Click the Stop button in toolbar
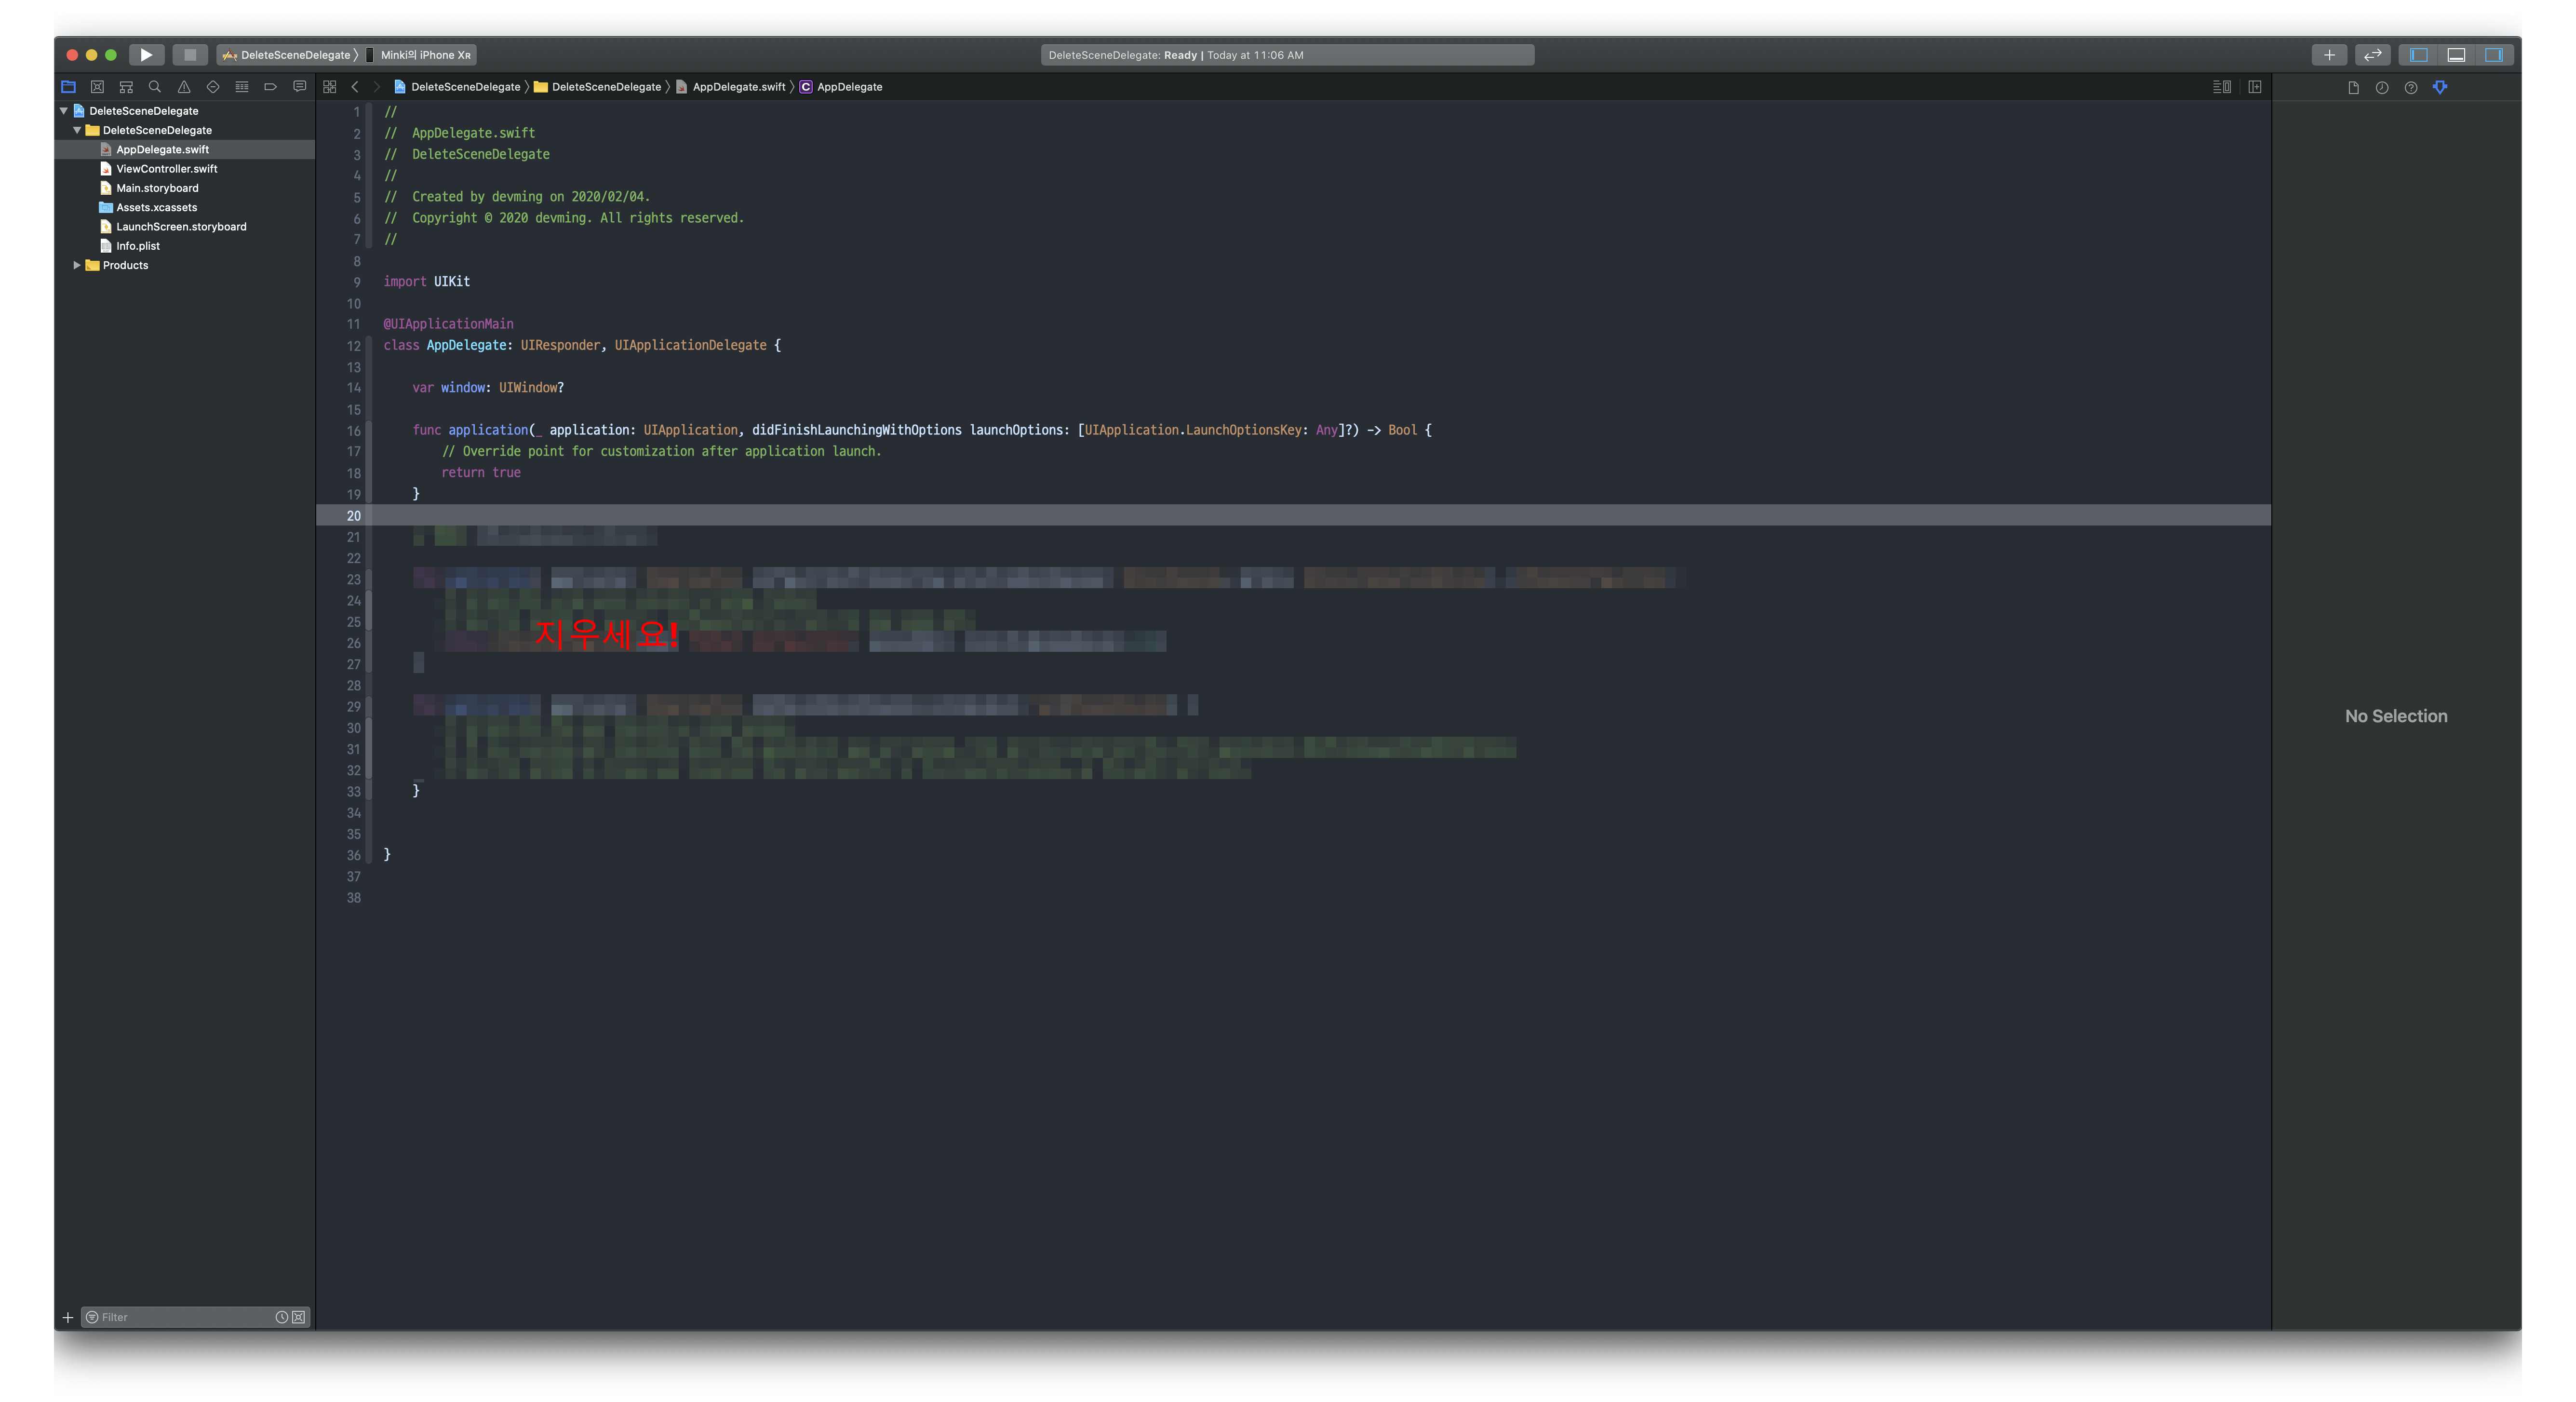This screenshot has height=1402, width=2576. click(x=189, y=55)
